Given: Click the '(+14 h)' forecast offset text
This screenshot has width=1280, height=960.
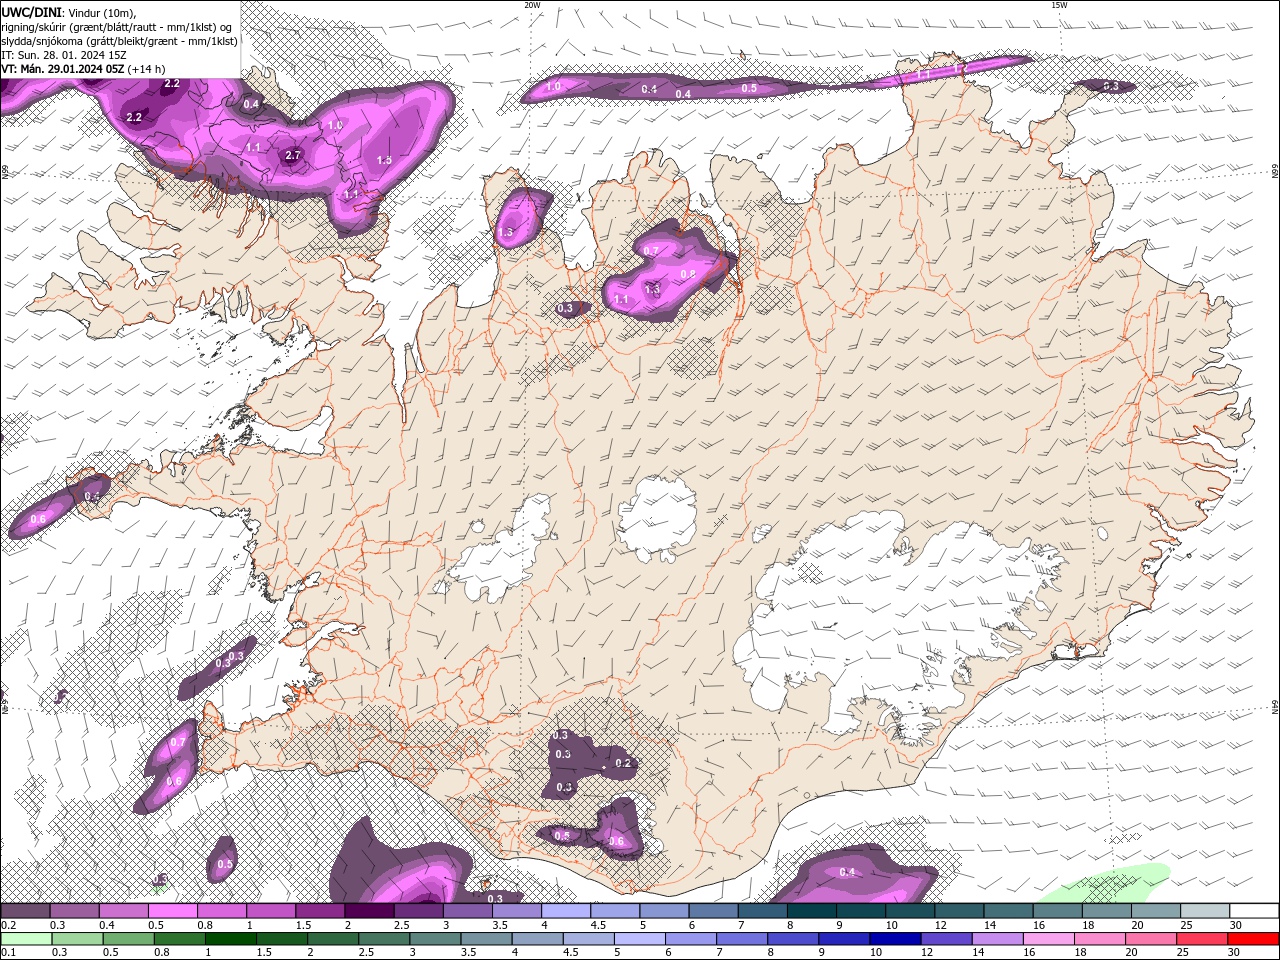Looking at the screenshot, I should tap(147, 69).
